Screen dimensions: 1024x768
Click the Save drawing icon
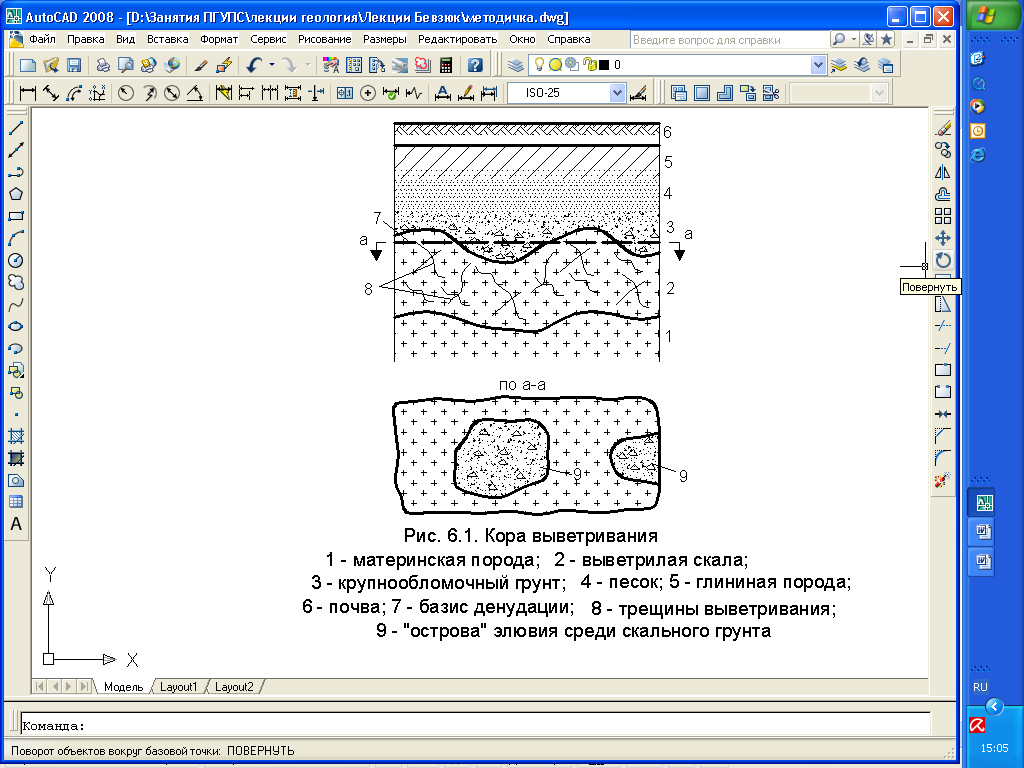(x=74, y=65)
